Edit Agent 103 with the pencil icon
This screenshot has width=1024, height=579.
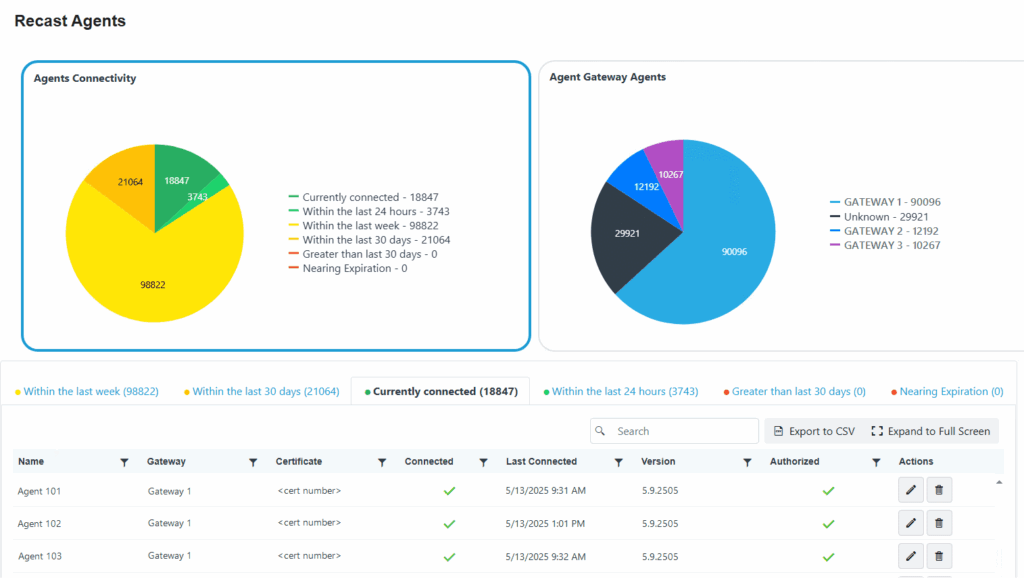point(910,555)
